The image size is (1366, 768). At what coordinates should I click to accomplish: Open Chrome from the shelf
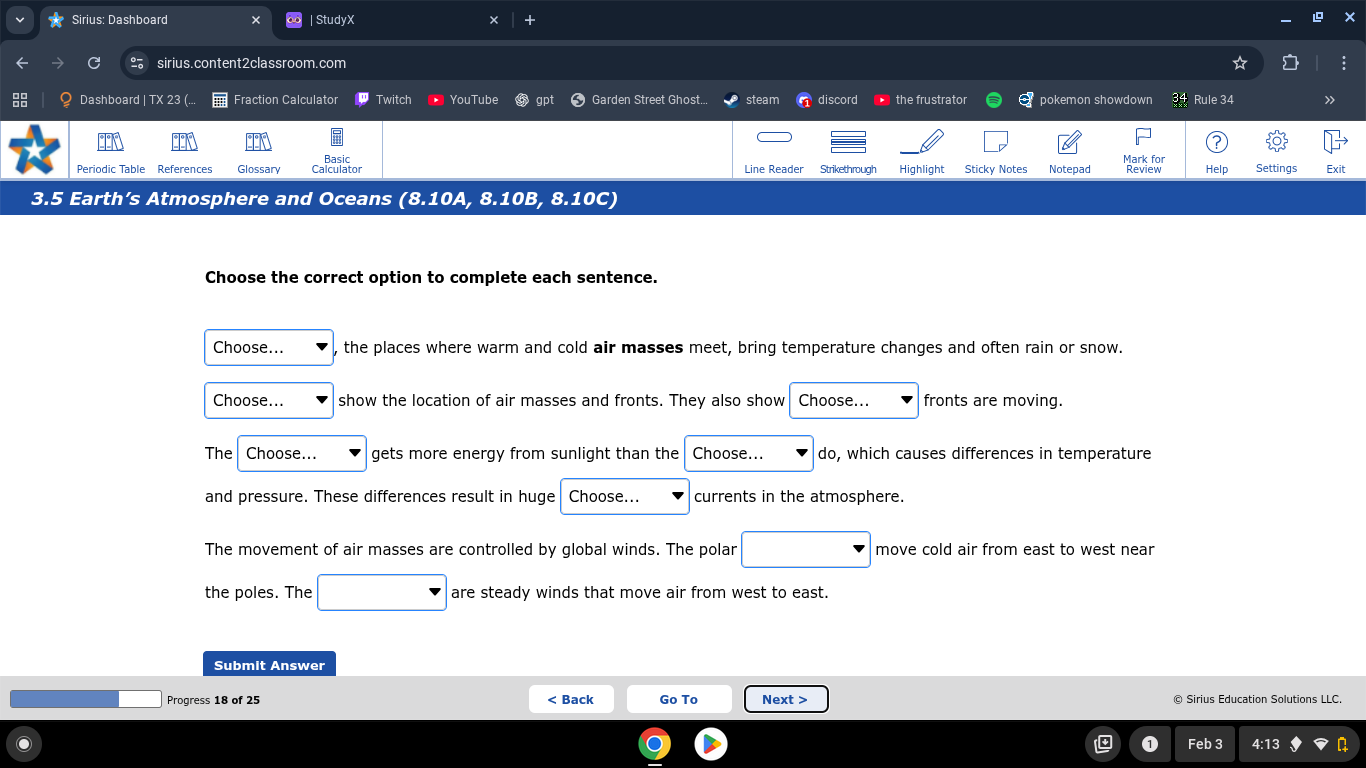(x=654, y=744)
